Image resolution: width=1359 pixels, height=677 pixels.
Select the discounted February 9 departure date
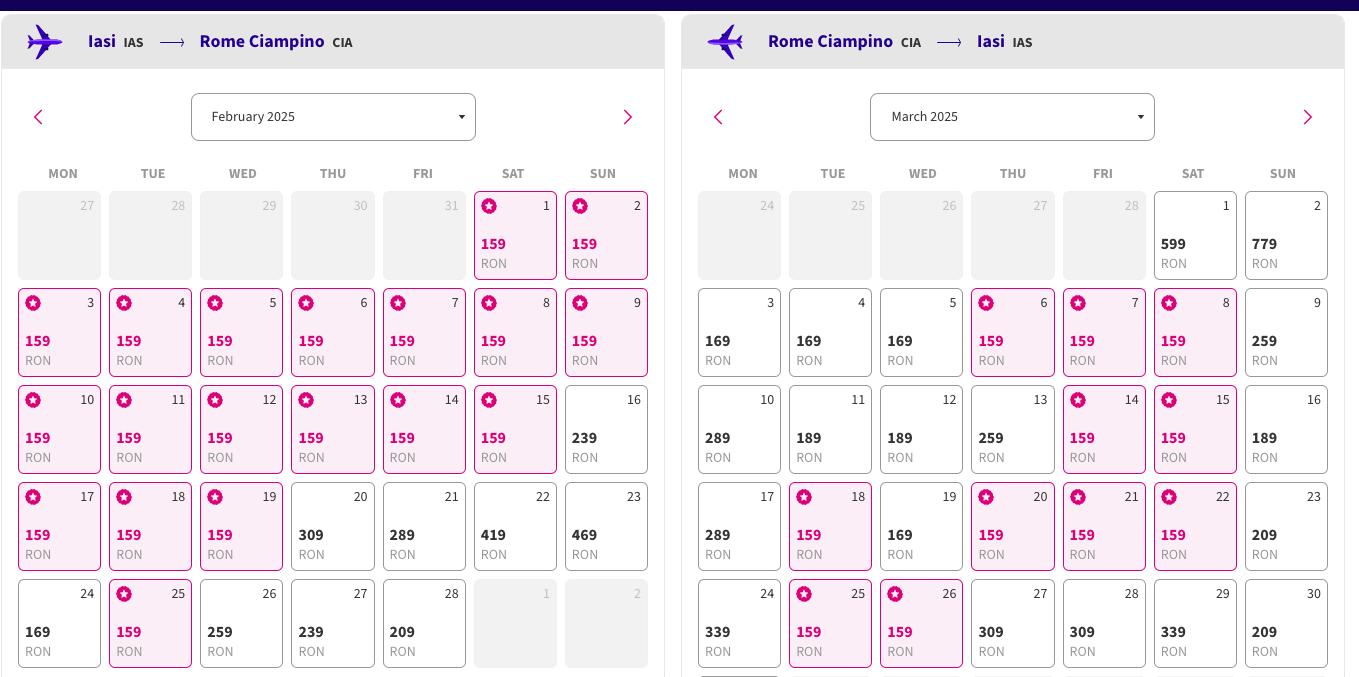(606, 332)
